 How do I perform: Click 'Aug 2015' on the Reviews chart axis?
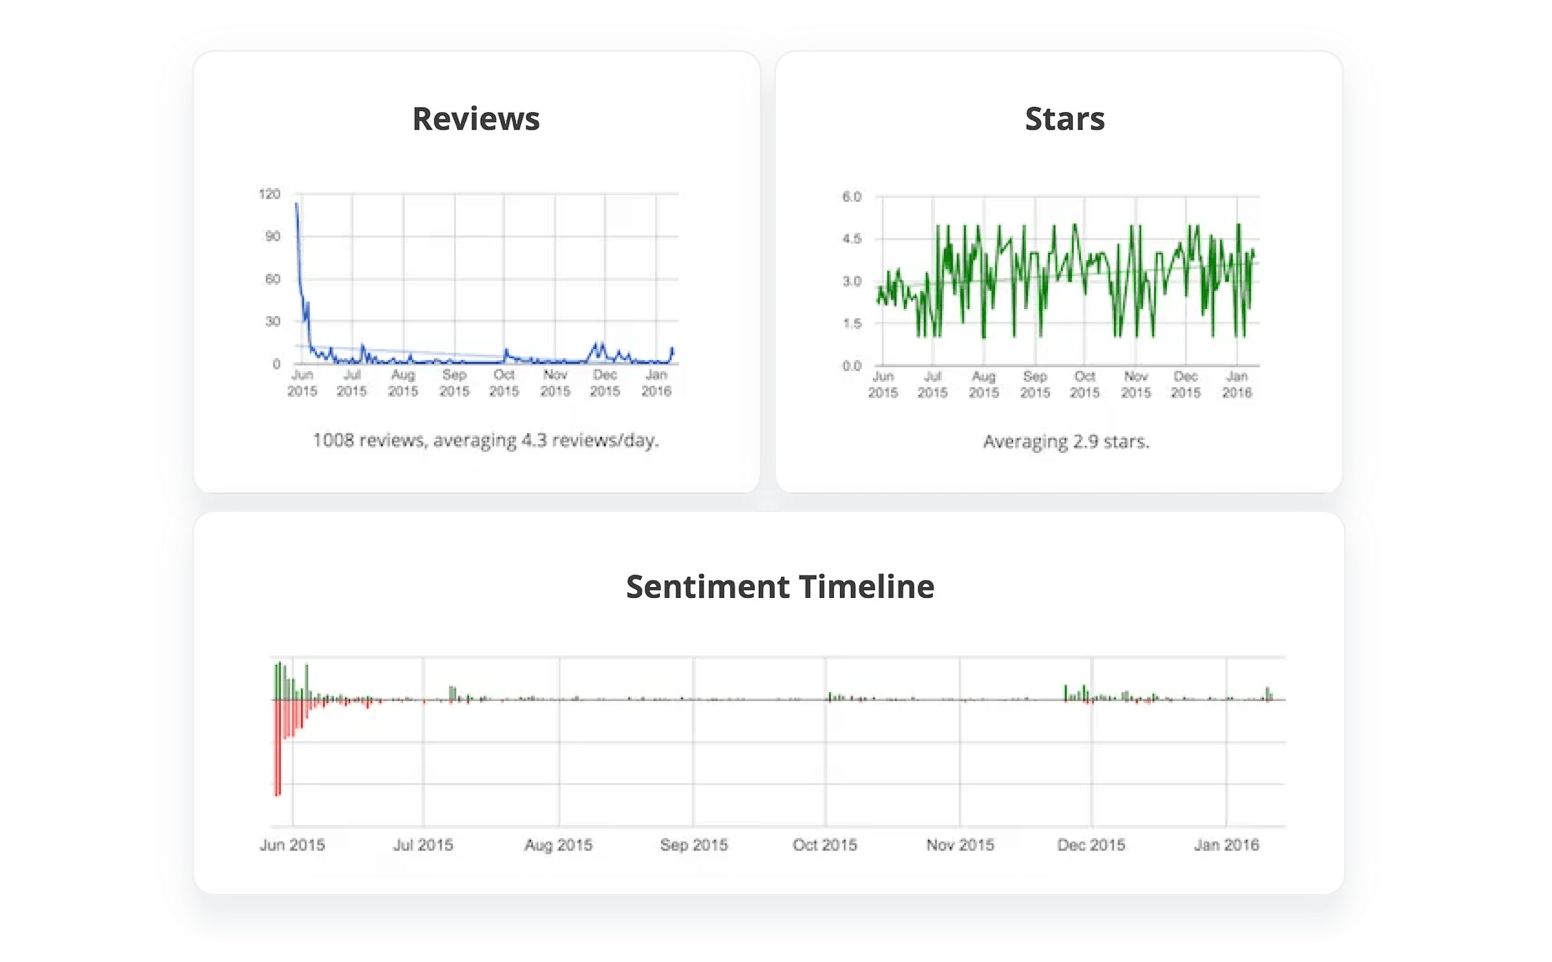point(403,383)
